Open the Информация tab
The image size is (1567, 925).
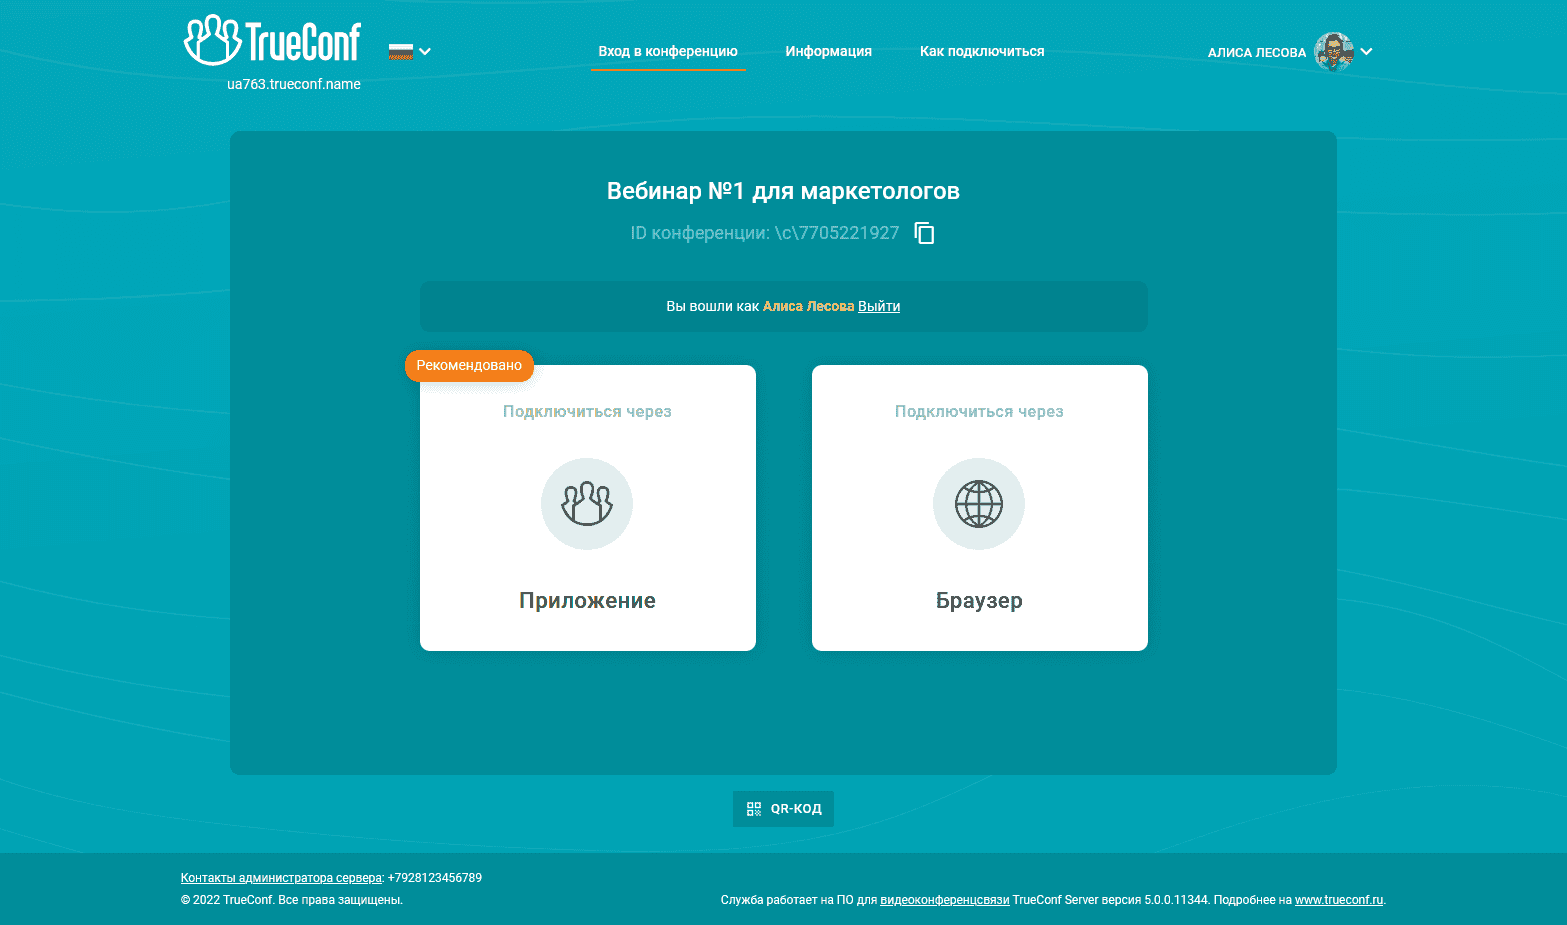pyautogui.click(x=828, y=51)
